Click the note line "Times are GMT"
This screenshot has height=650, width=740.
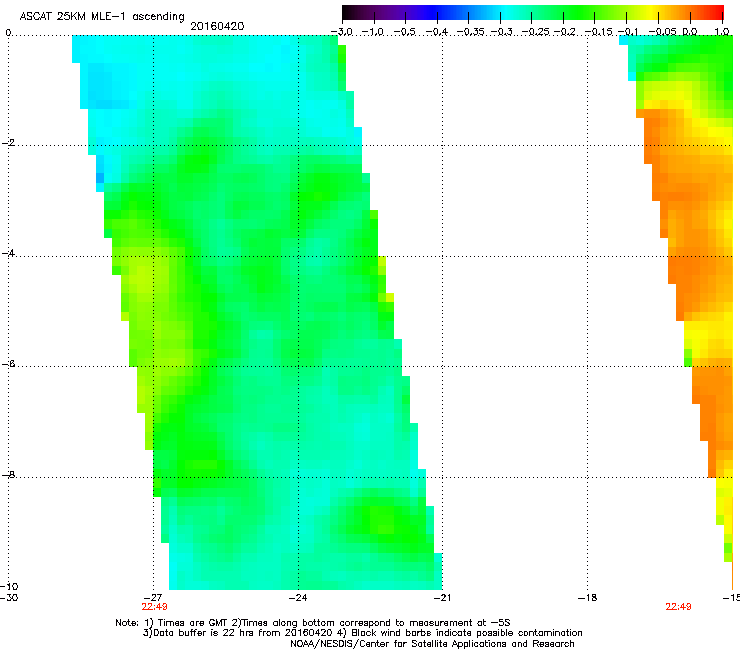click(313, 623)
